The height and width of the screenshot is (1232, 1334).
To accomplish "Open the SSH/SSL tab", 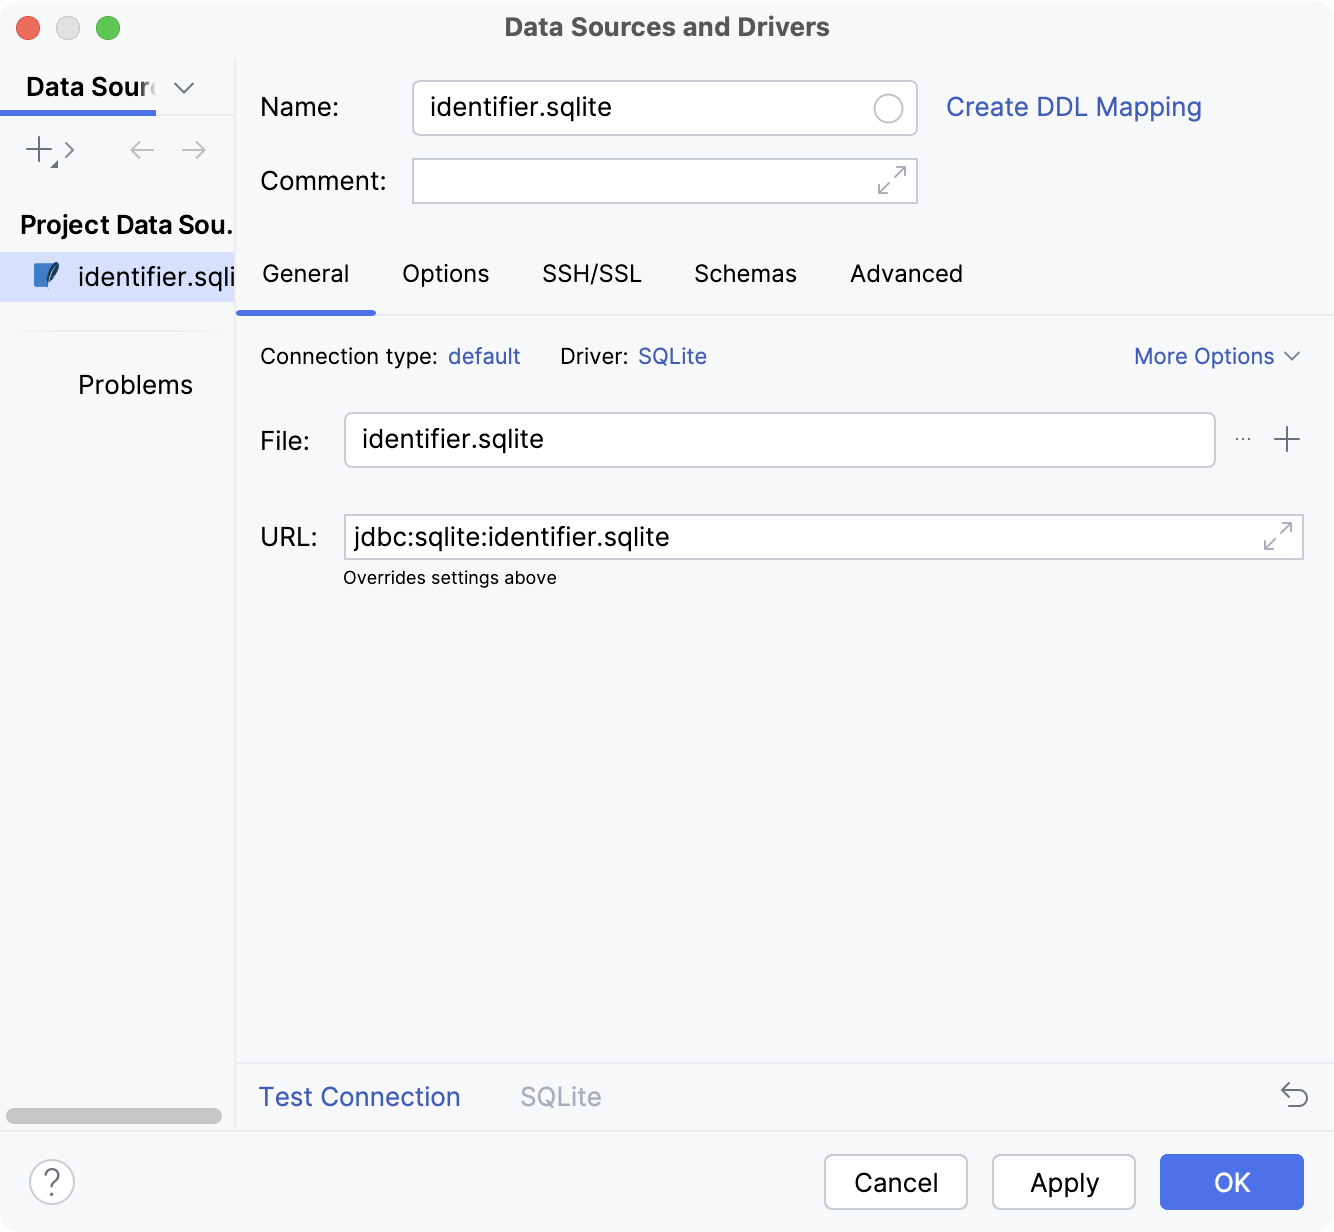I will (x=591, y=273).
